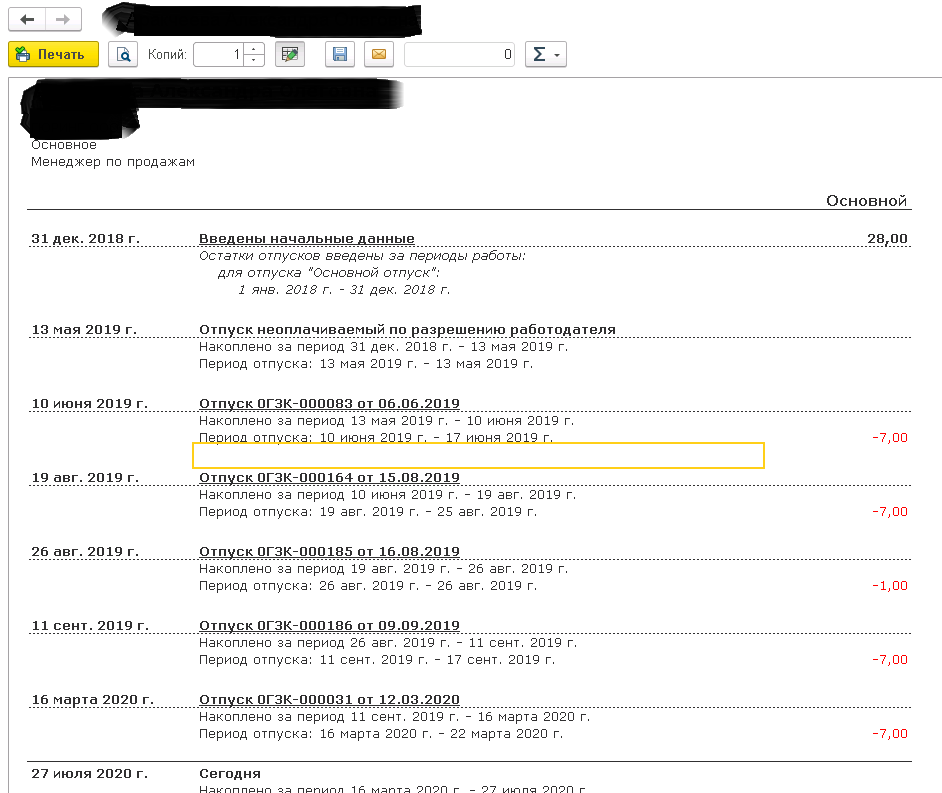The image size is (942, 793).
Task: Open document Отпуск 0ГЗК-000164 от 15.08.2019
Action: pyautogui.click(x=329, y=477)
